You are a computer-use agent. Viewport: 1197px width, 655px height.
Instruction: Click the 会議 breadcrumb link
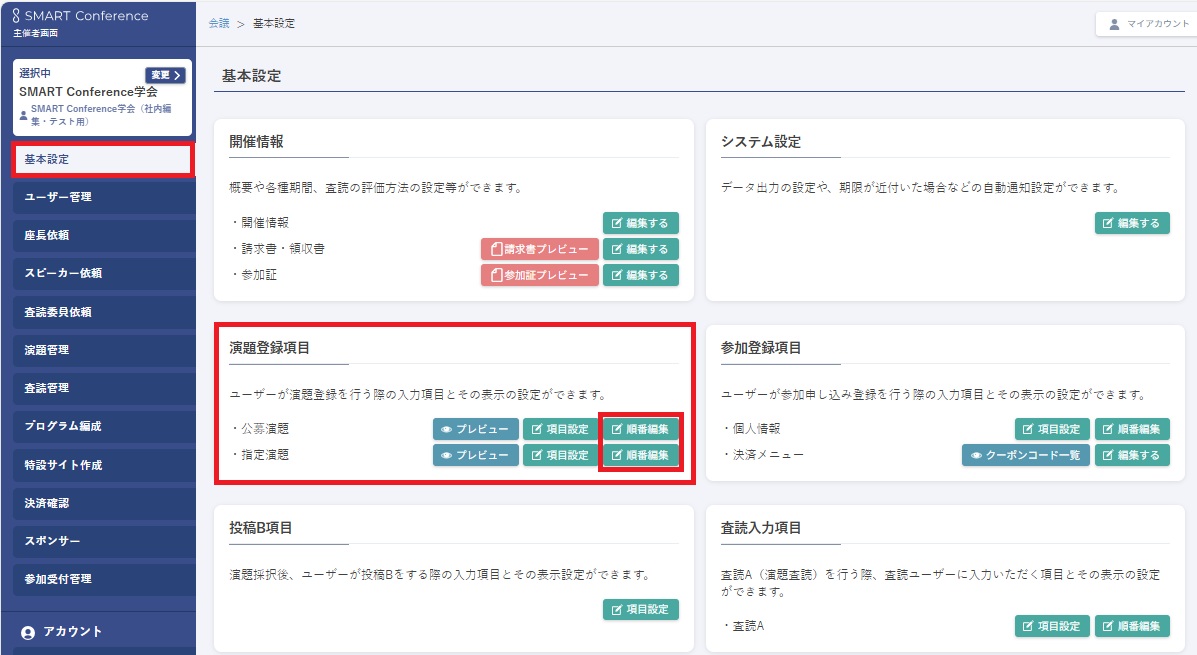[218, 23]
